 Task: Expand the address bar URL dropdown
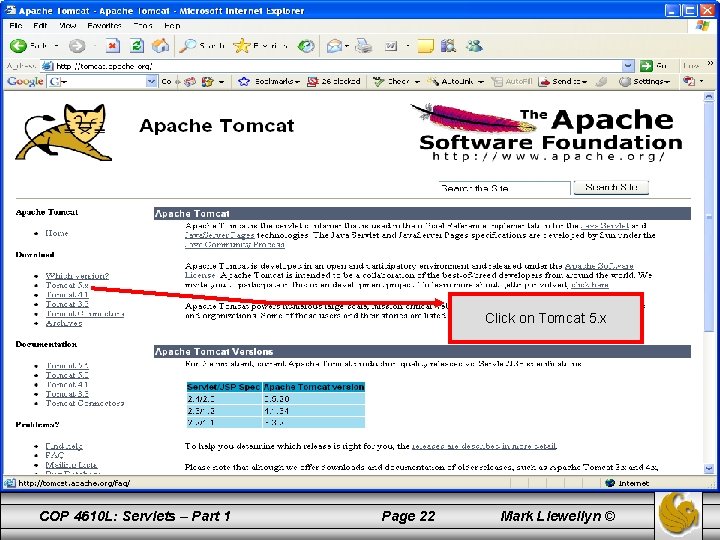coord(628,66)
